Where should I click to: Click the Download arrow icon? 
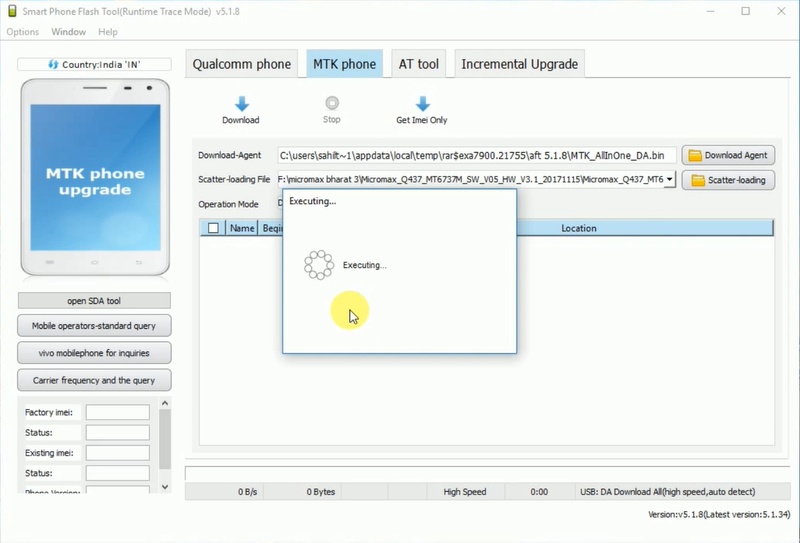coord(240,104)
